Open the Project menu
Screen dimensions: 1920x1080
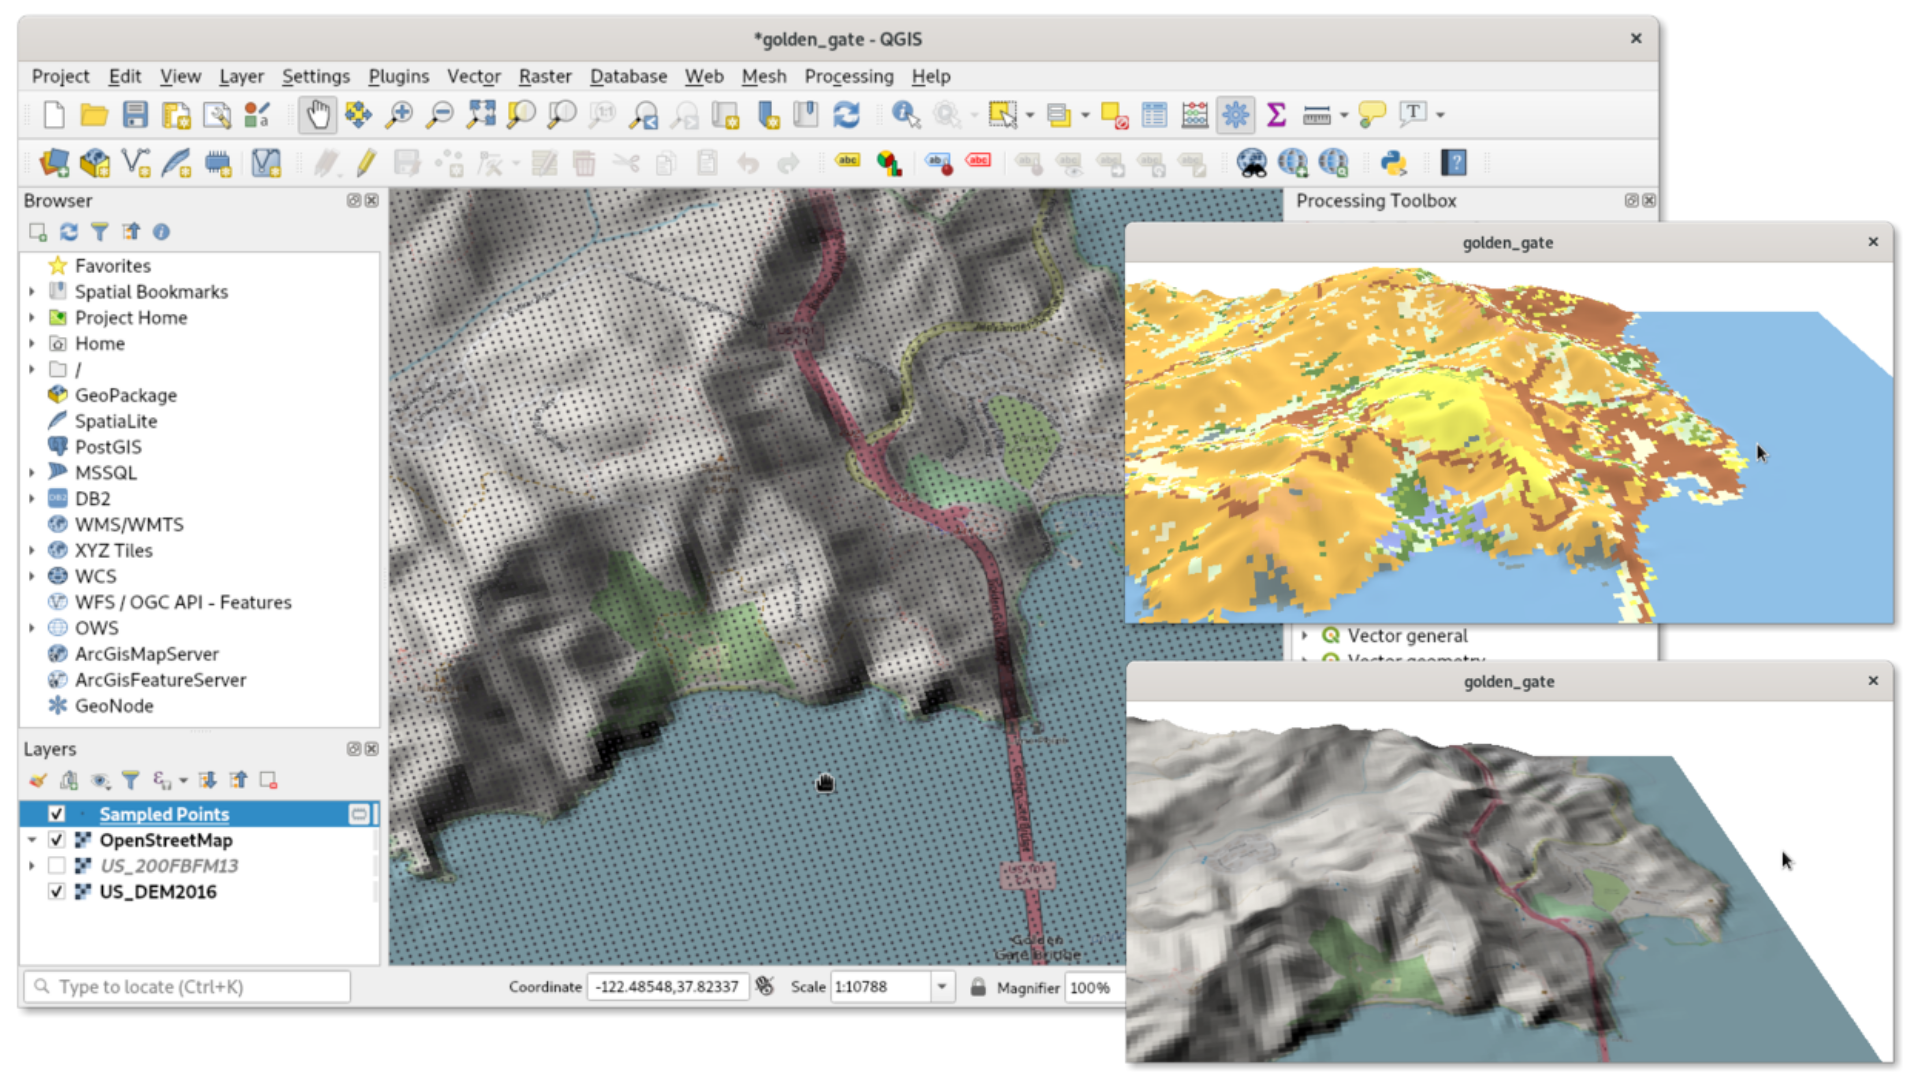[60, 76]
